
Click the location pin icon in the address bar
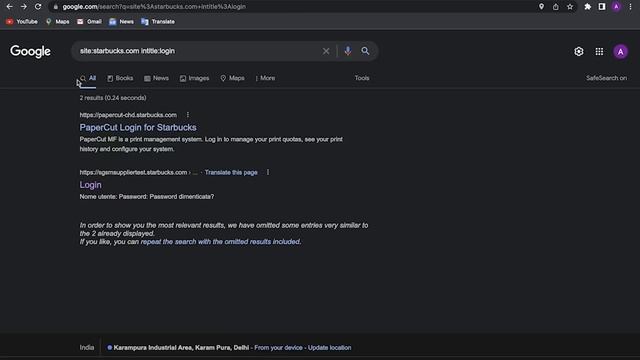pos(541,7)
